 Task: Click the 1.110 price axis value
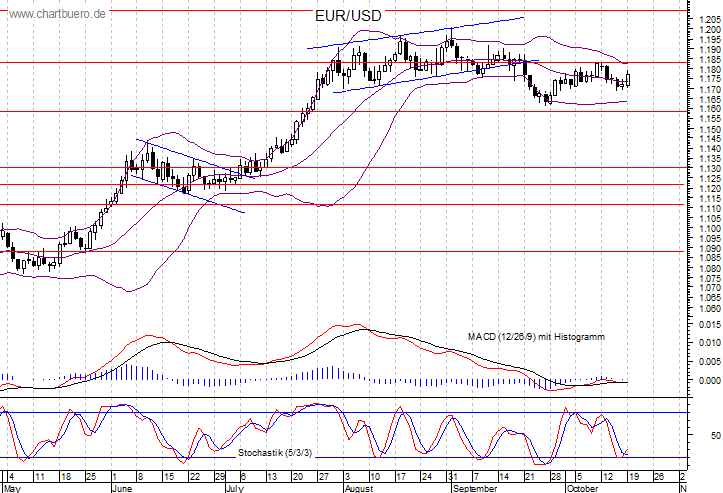tap(710, 209)
